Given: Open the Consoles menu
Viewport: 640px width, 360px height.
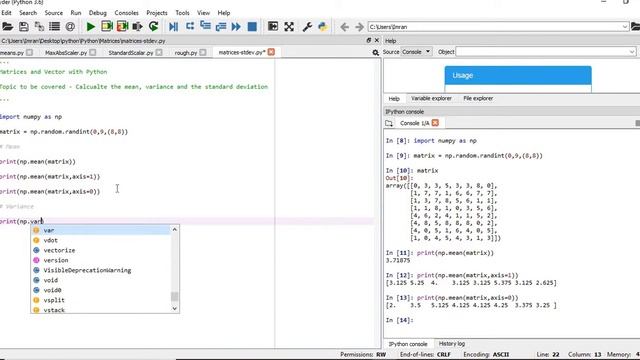Looking at the screenshot, I should coord(126,13).
